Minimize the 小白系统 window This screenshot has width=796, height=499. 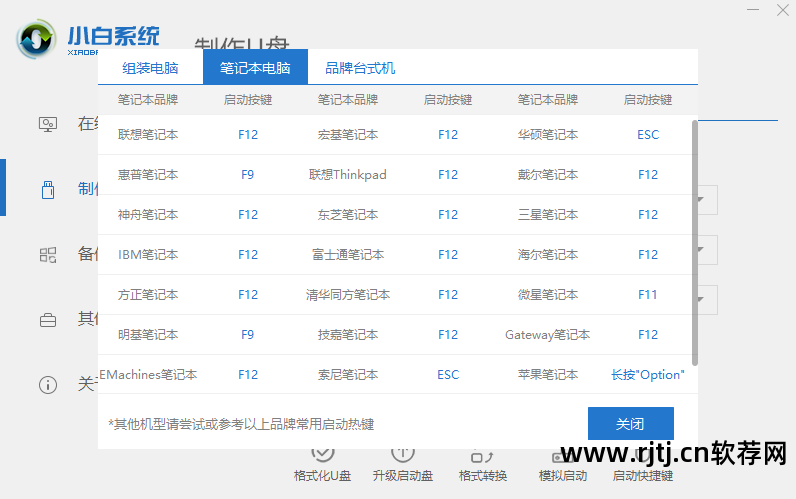(x=753, y=10)
